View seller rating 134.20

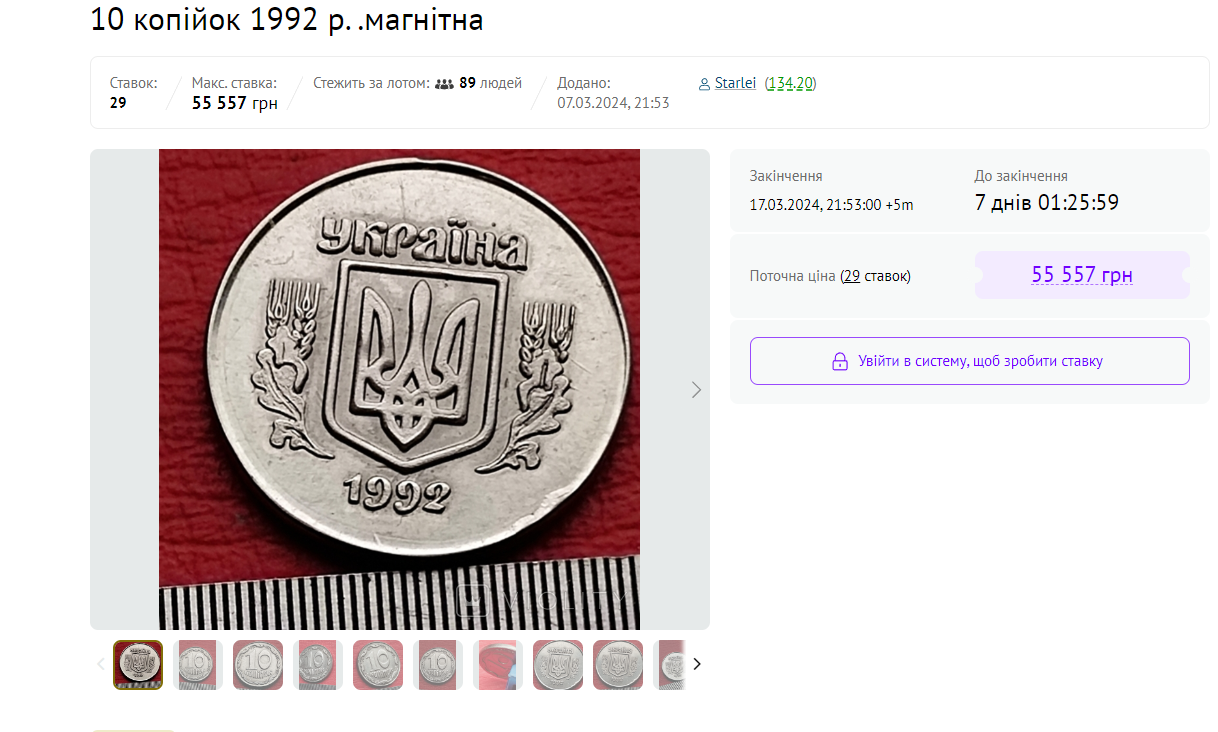pyautogui.click(x=790, y=83)
